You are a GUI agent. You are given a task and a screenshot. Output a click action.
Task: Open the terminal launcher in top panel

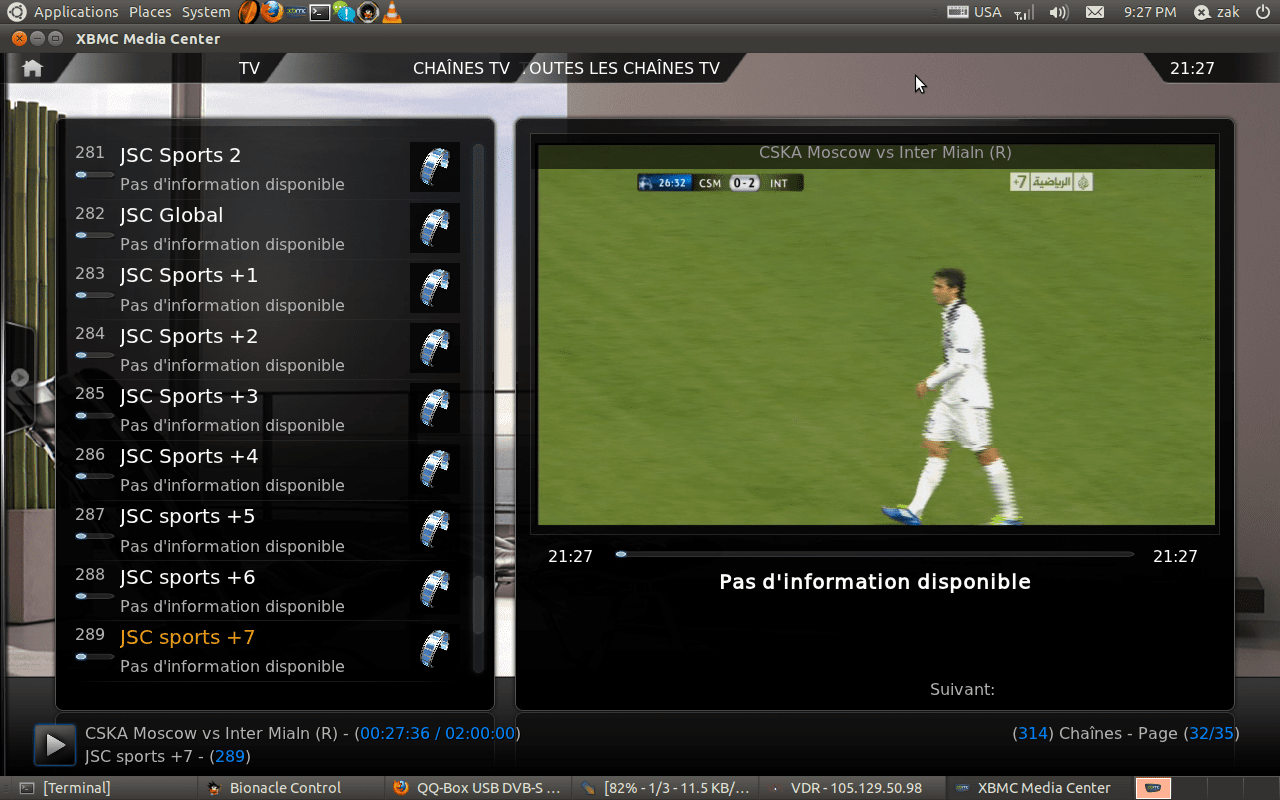[x=320, y=12]
